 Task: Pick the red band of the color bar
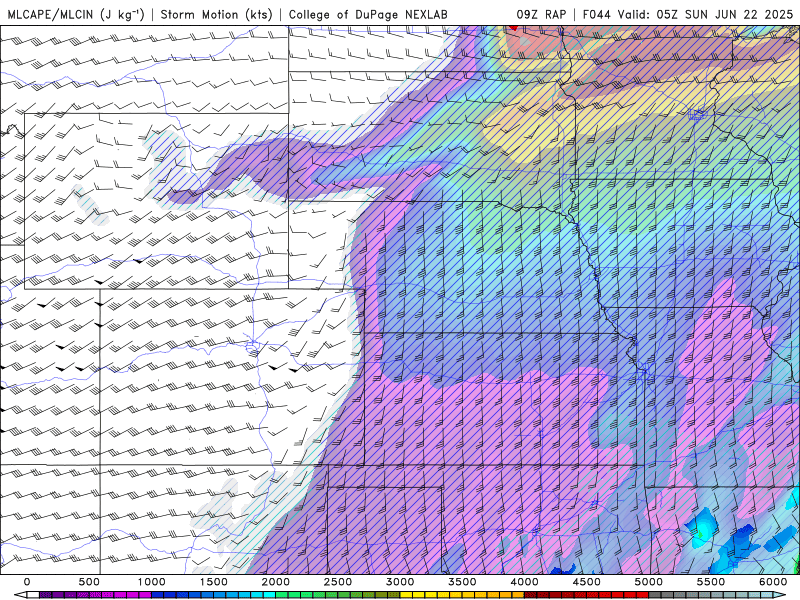click(x=587, y=595)
